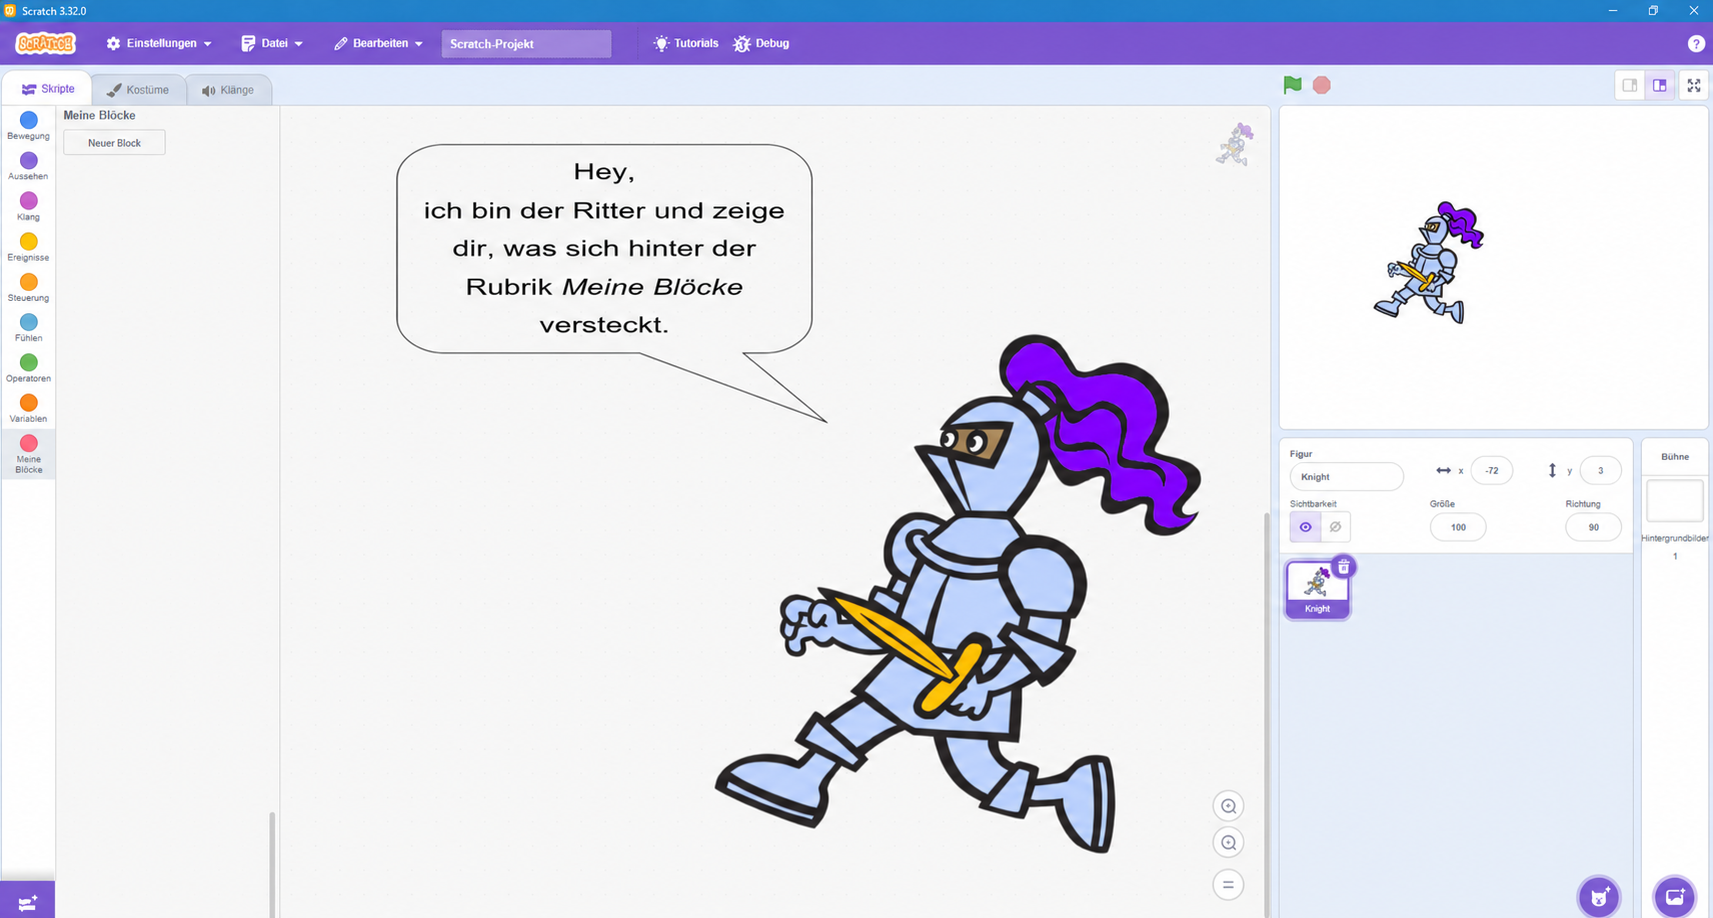1713x918 pixels.
Task: Click the block palette vertical scrollbar
Action: [272, 864]
